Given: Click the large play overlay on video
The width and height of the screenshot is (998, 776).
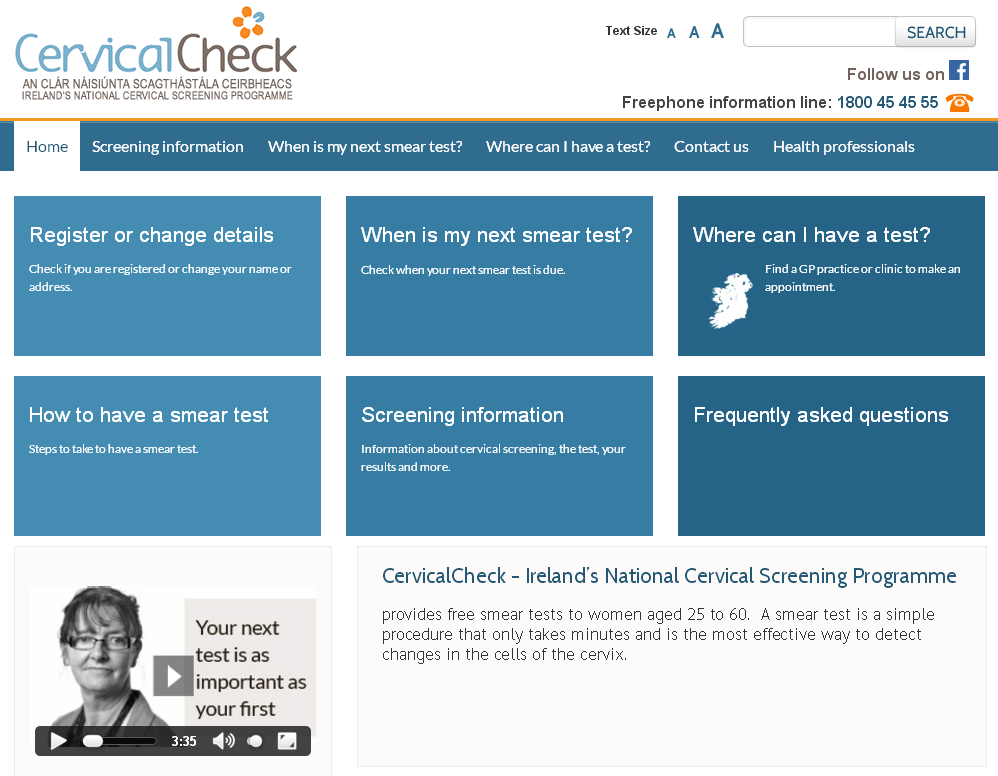Looking at the screenshot, I should [173, 676].
